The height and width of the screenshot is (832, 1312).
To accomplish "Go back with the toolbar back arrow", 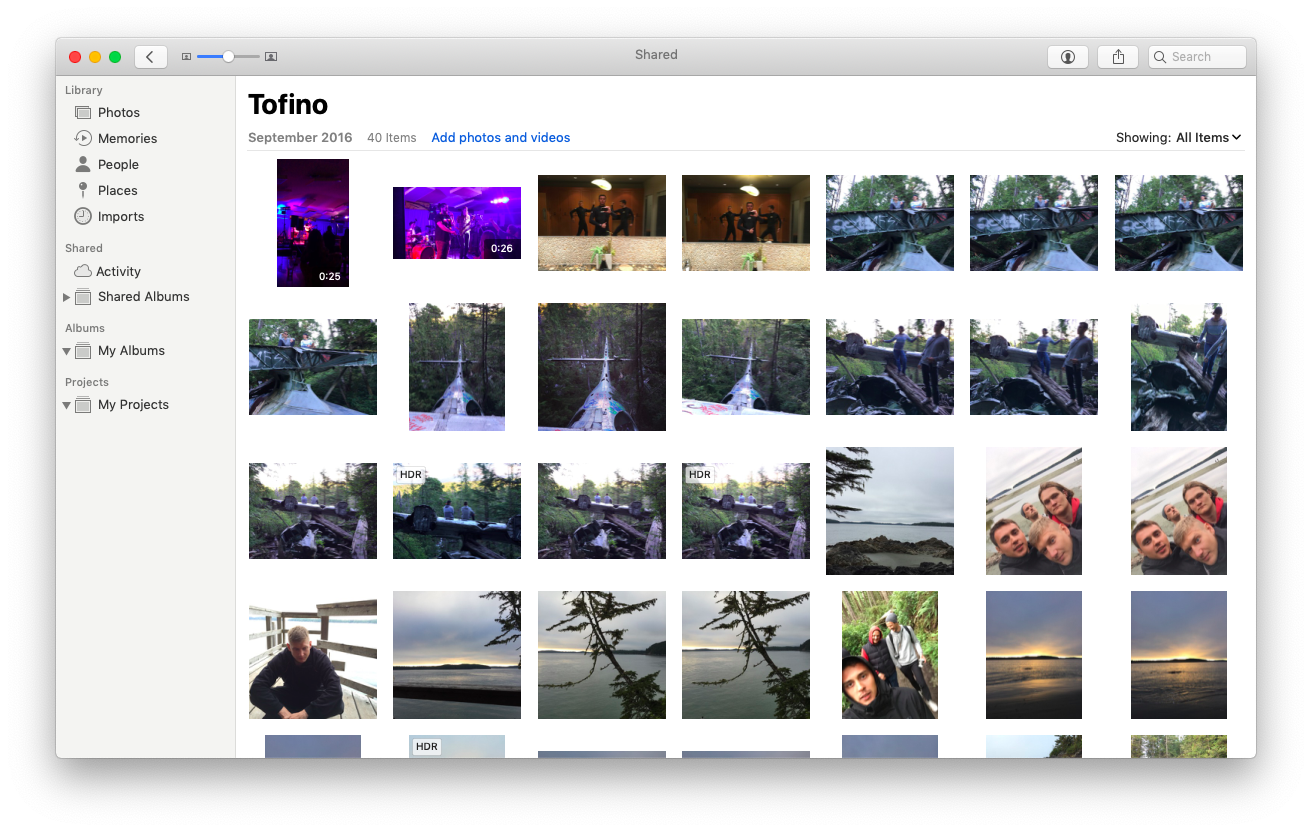I will point(150,57).
